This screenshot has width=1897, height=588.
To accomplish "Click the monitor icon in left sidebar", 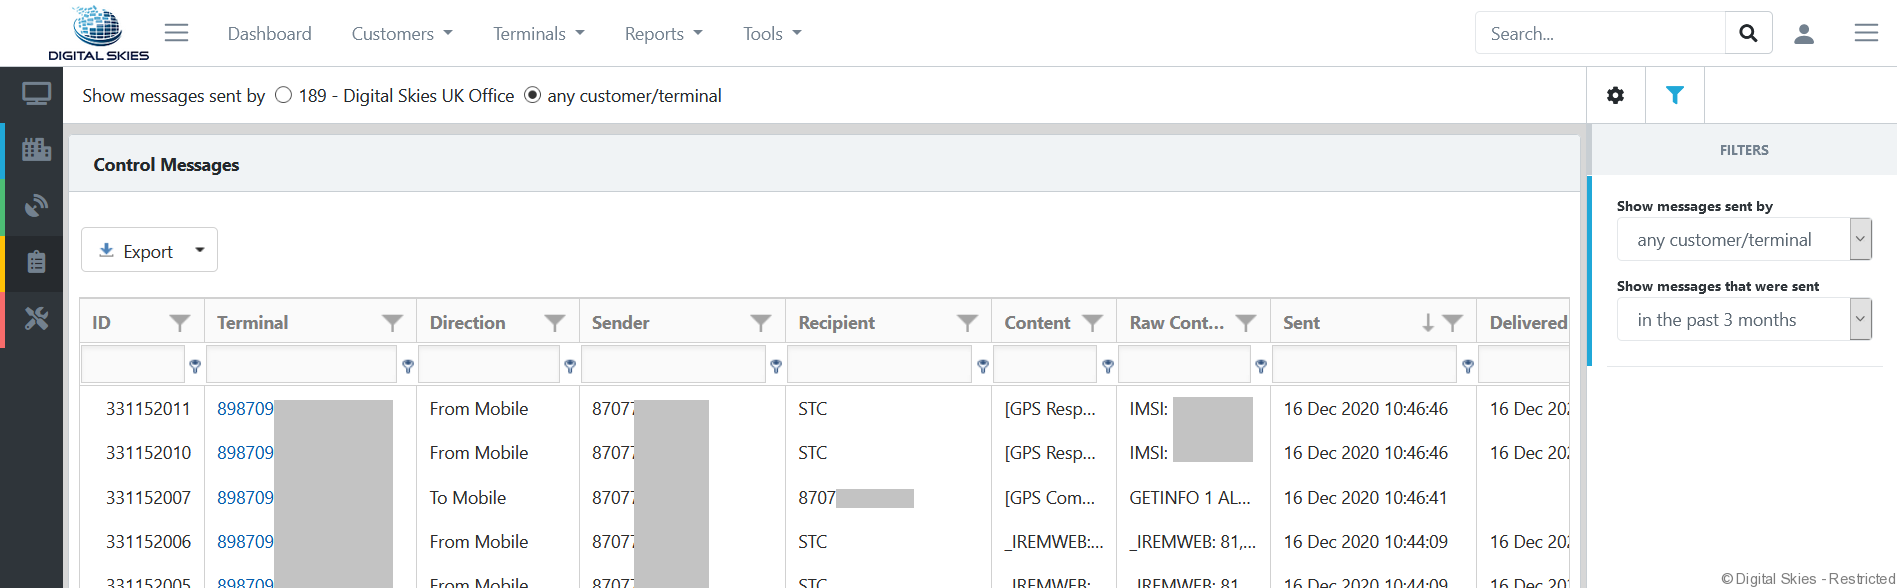I will pos(36,95).
